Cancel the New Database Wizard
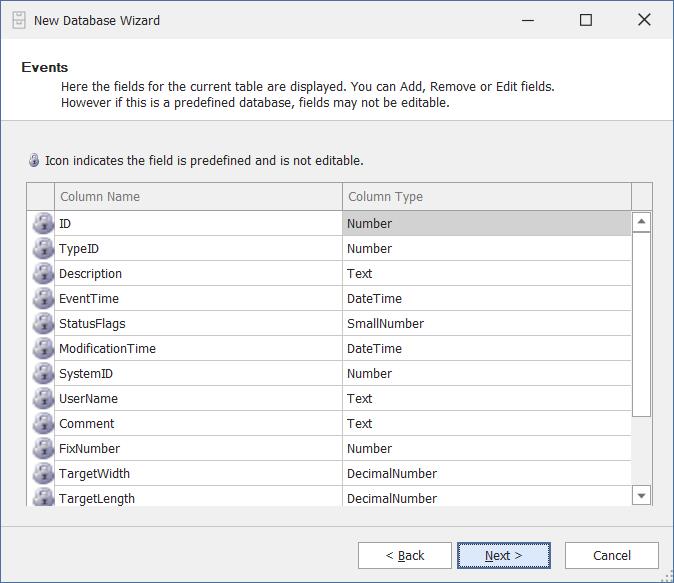The height and width of the screenshot is (583, 674). point(611,556)
